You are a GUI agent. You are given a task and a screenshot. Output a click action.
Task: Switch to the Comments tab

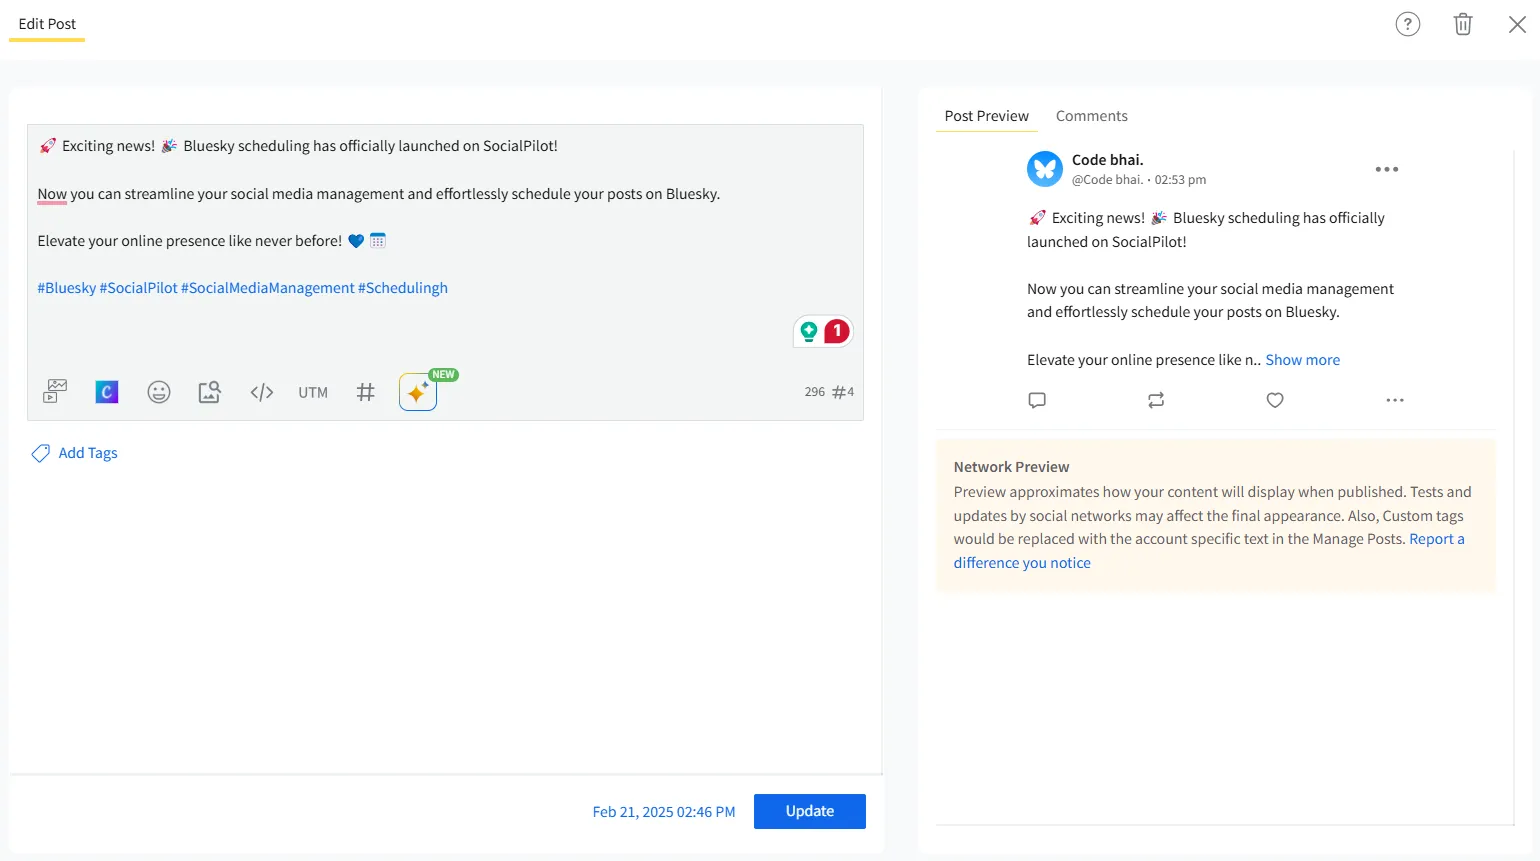pyautogui.click(x=1091, y=115)
